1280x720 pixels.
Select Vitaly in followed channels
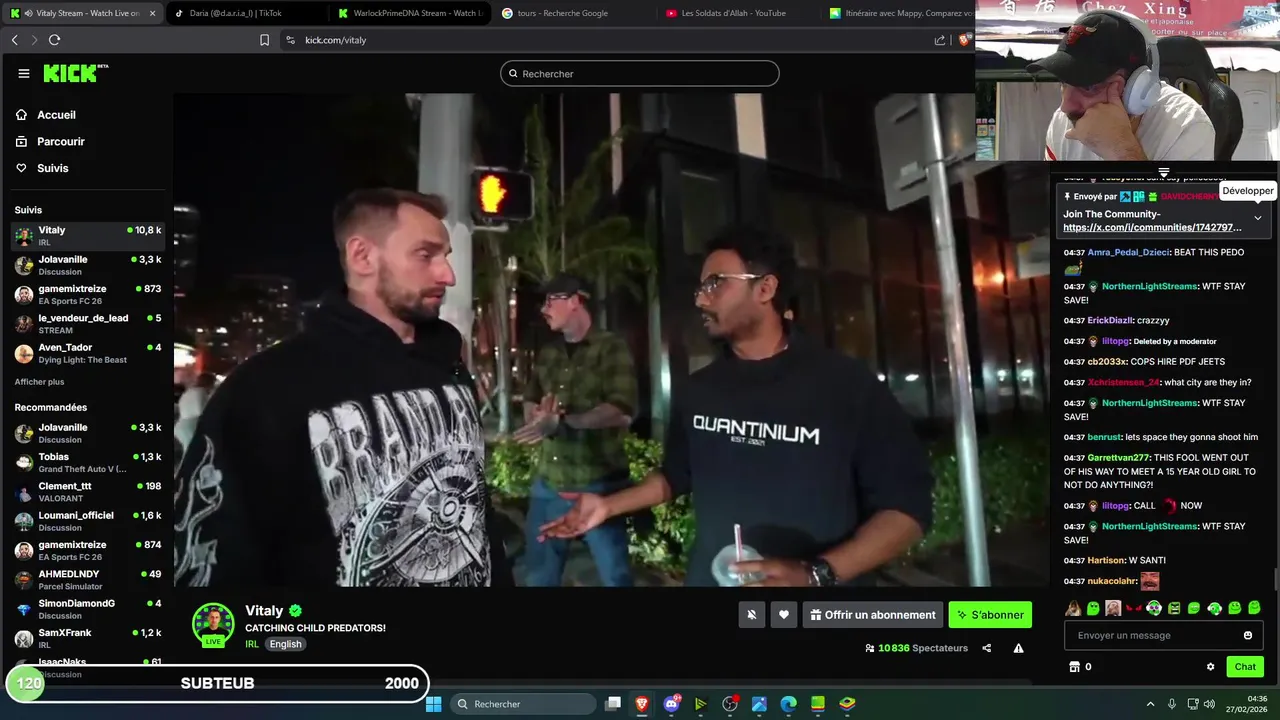[88, 236]
